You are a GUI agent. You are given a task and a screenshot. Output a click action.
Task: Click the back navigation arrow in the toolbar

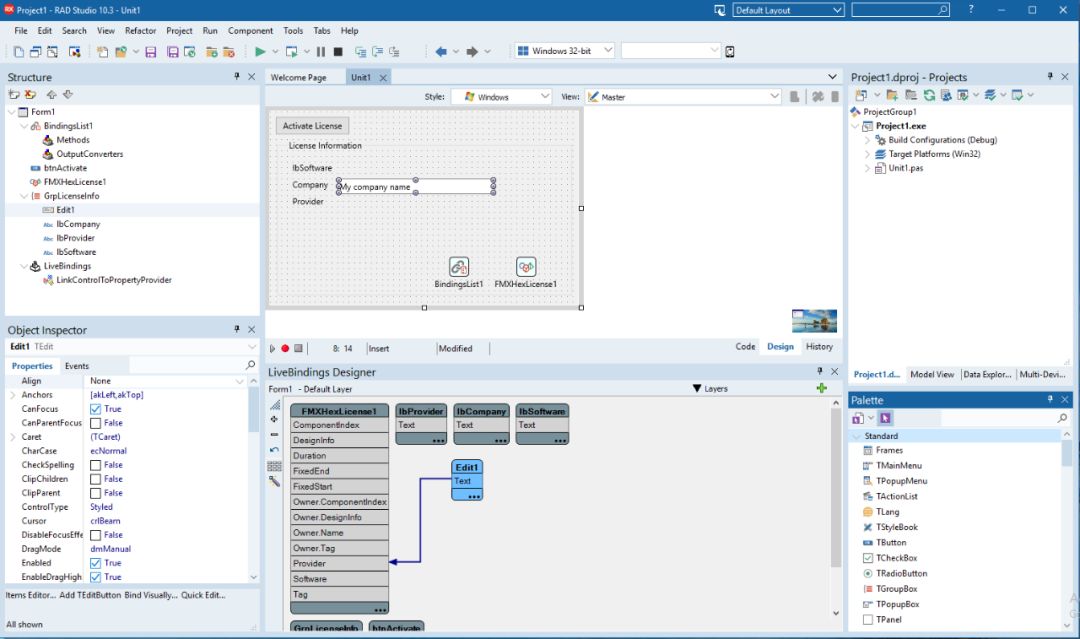441,51
